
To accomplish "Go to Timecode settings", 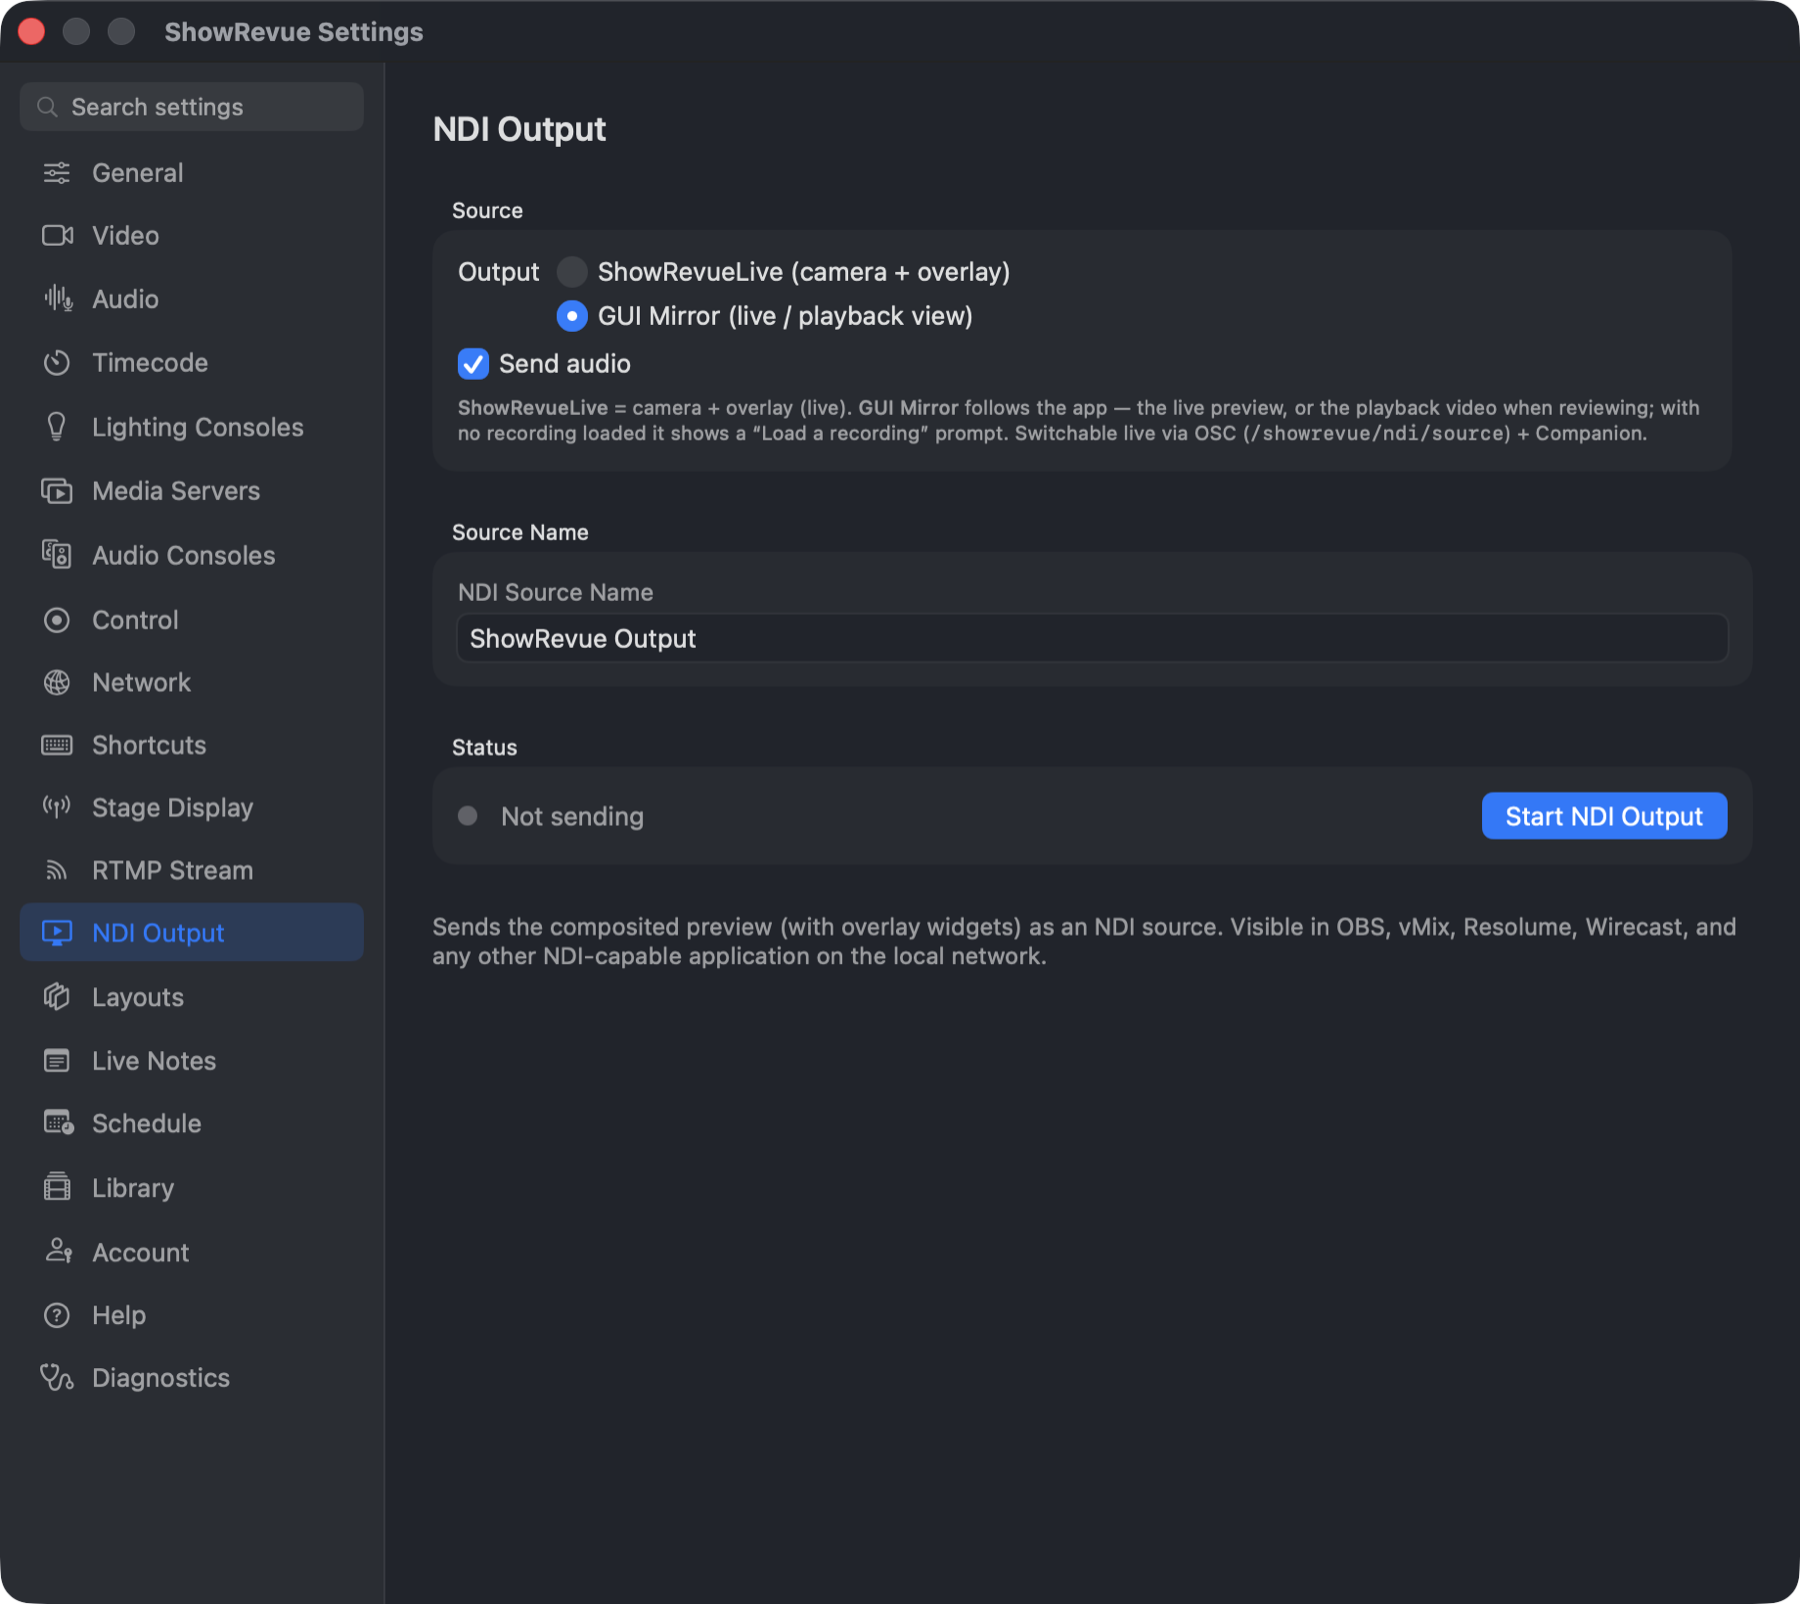I will (192, 362).
